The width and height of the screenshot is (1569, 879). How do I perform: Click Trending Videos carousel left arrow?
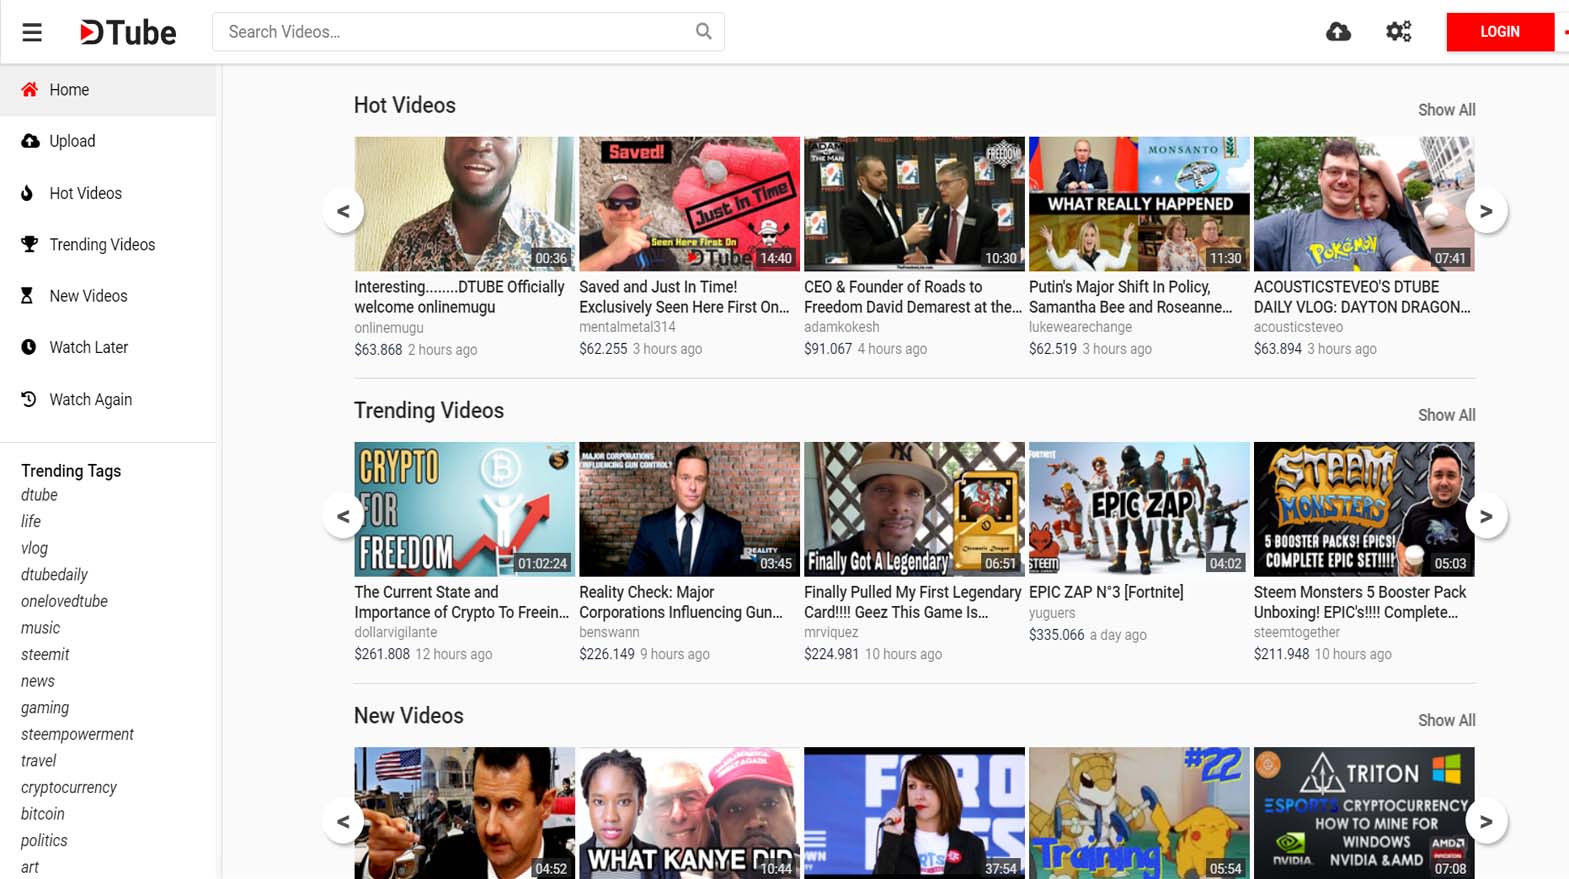click(x=343, y=516)
